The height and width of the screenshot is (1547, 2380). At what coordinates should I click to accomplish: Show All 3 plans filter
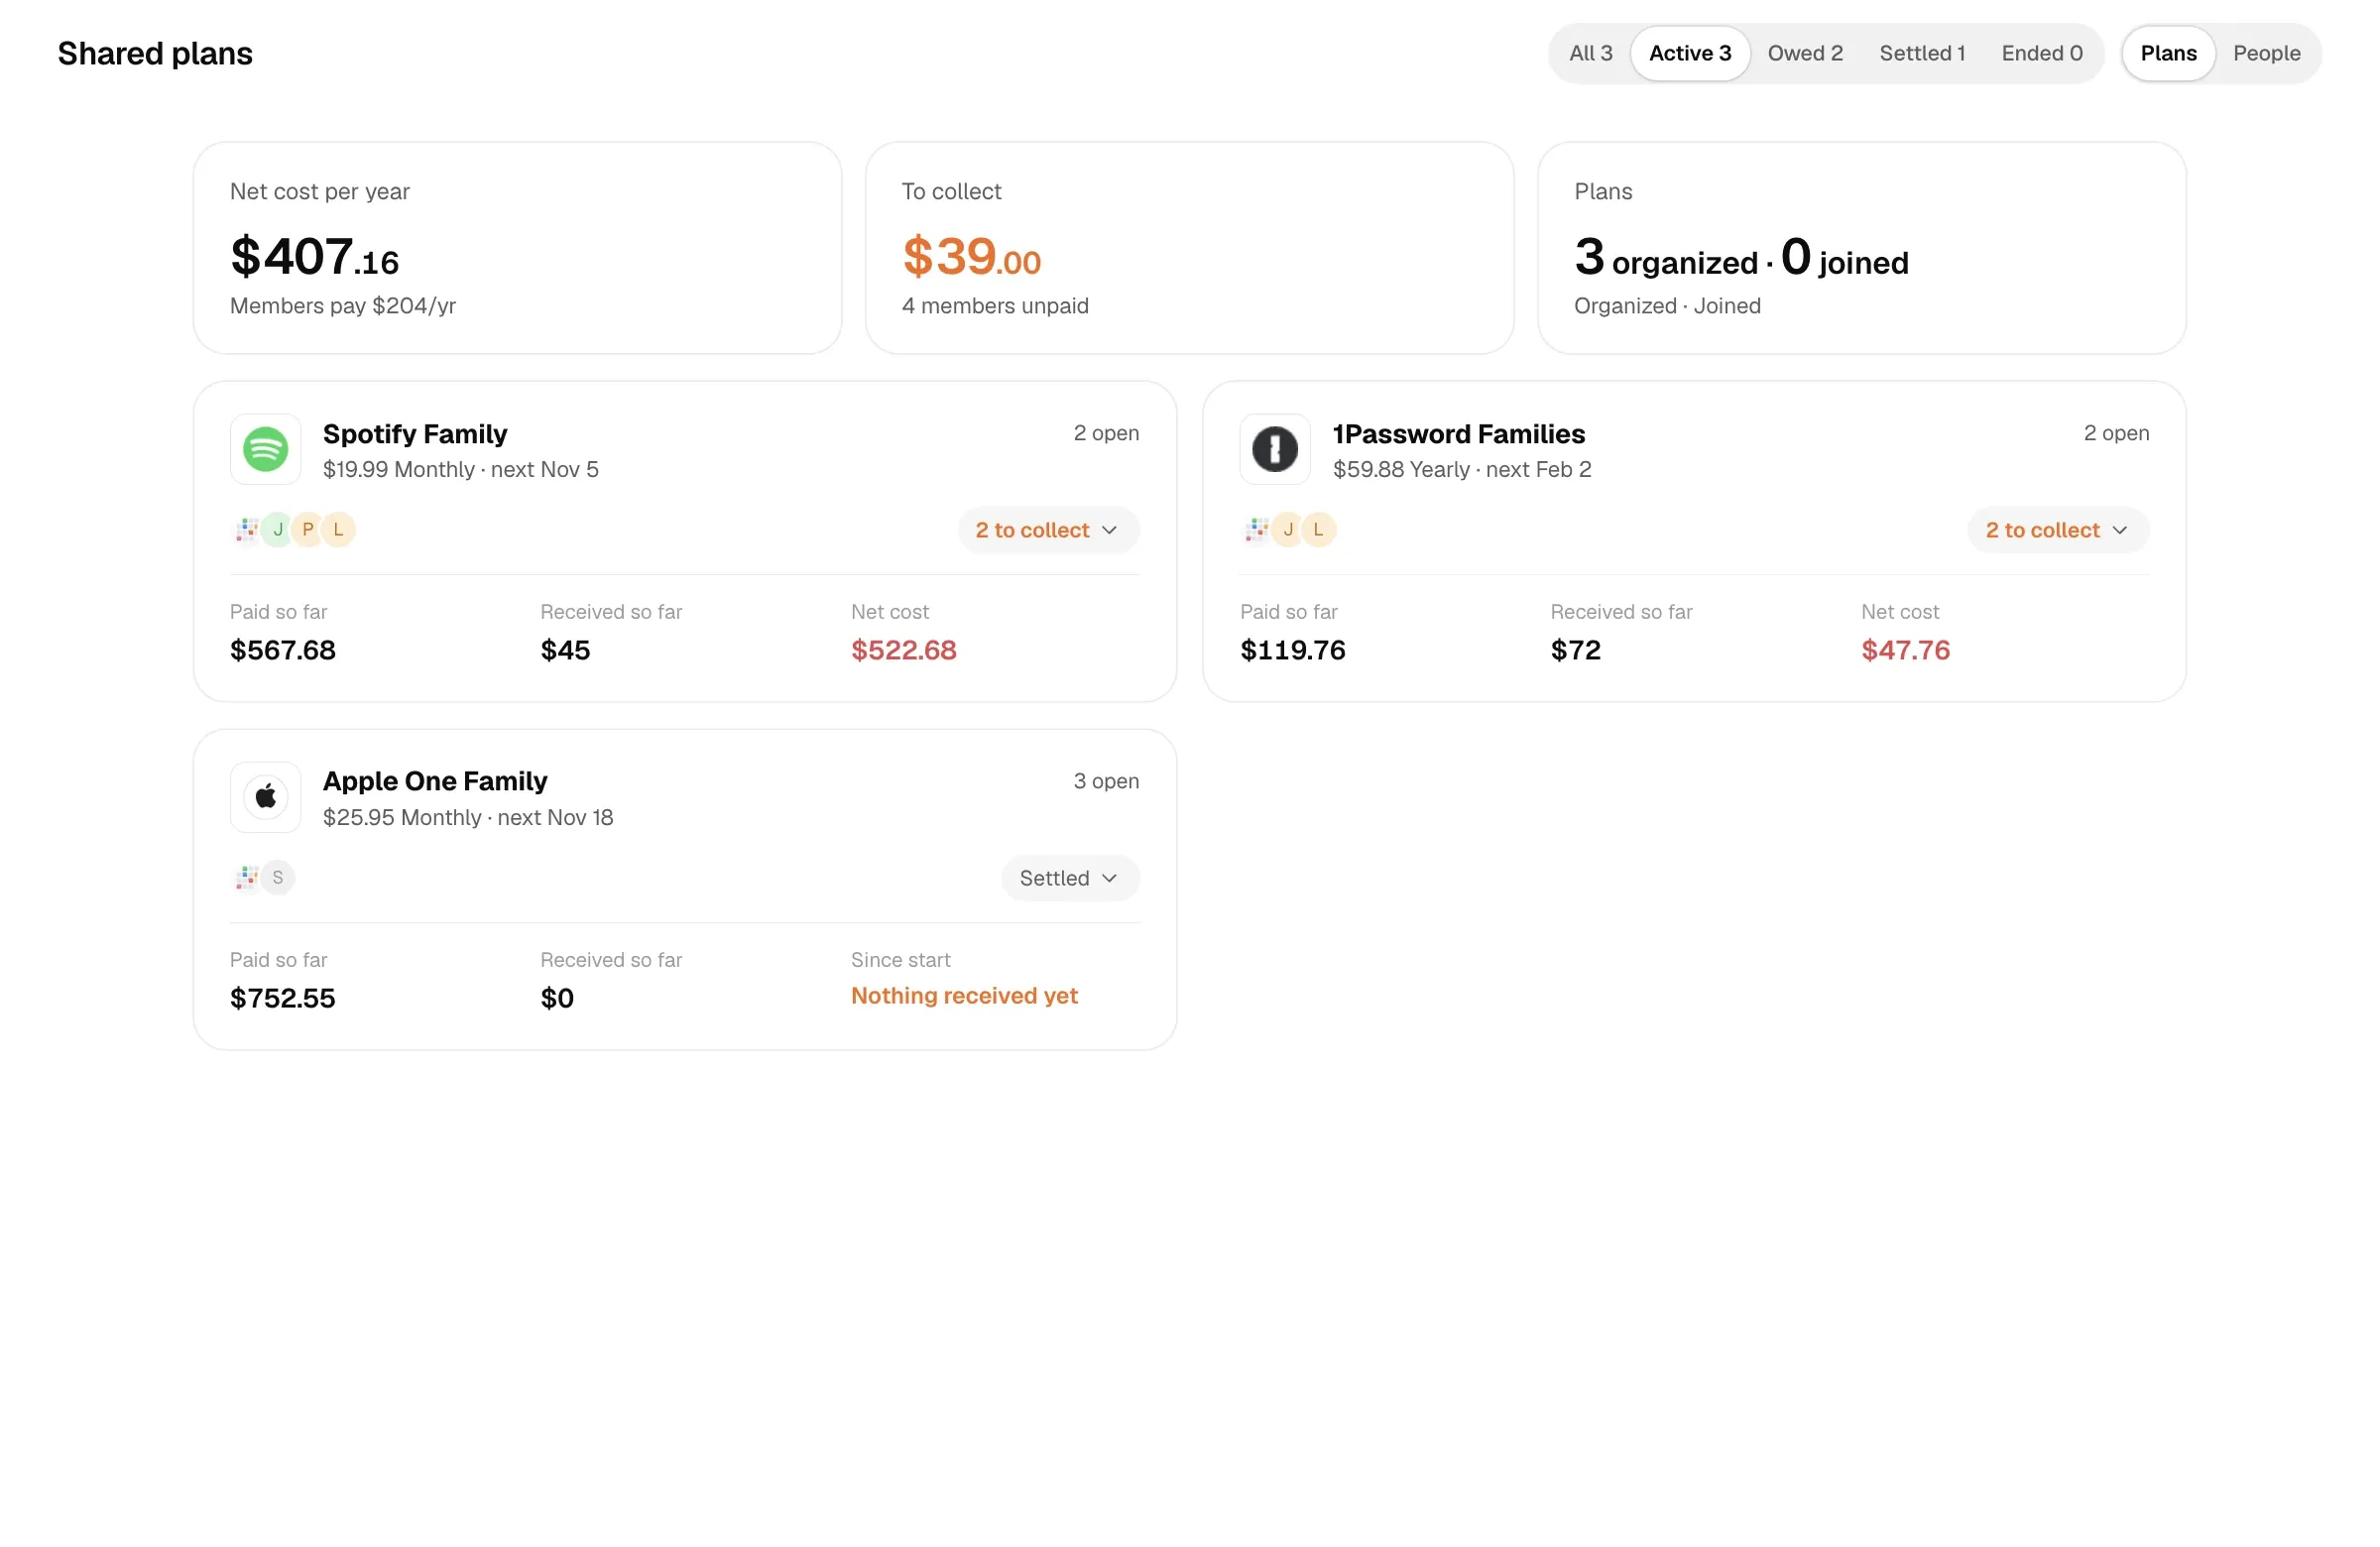pyautogui.click(x=1591, y=53)
